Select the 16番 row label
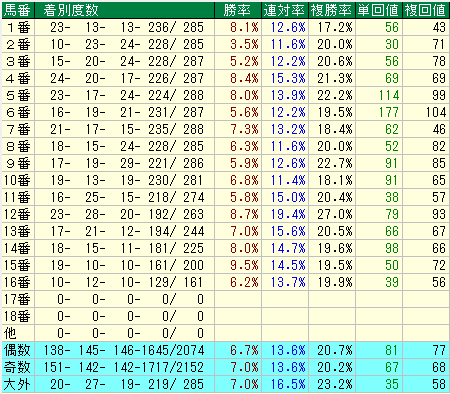Viewport: 450px width, 394px height. (17, 282)
